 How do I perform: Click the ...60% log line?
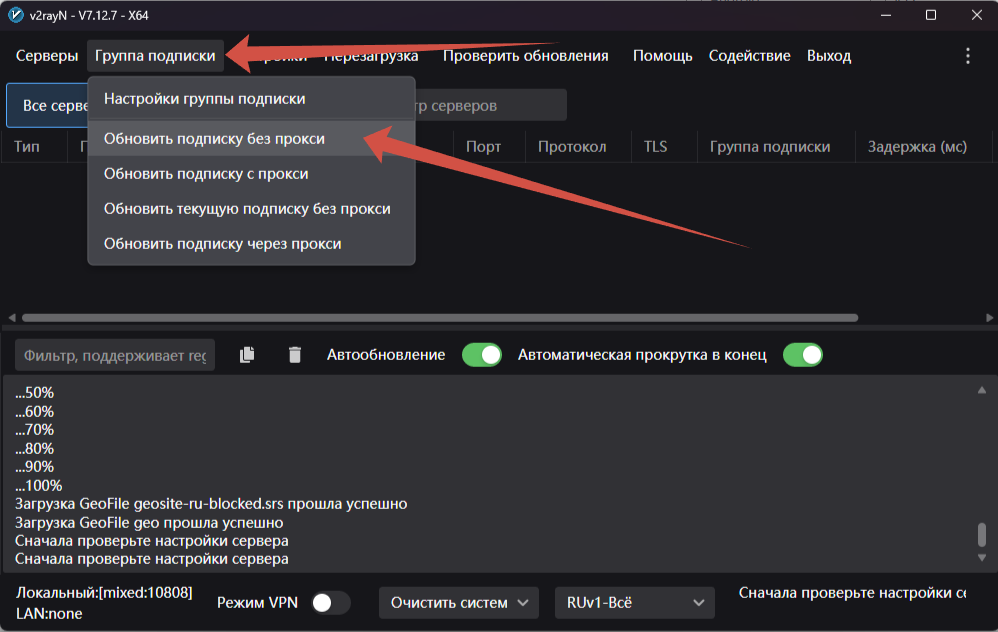pos(34,411)
